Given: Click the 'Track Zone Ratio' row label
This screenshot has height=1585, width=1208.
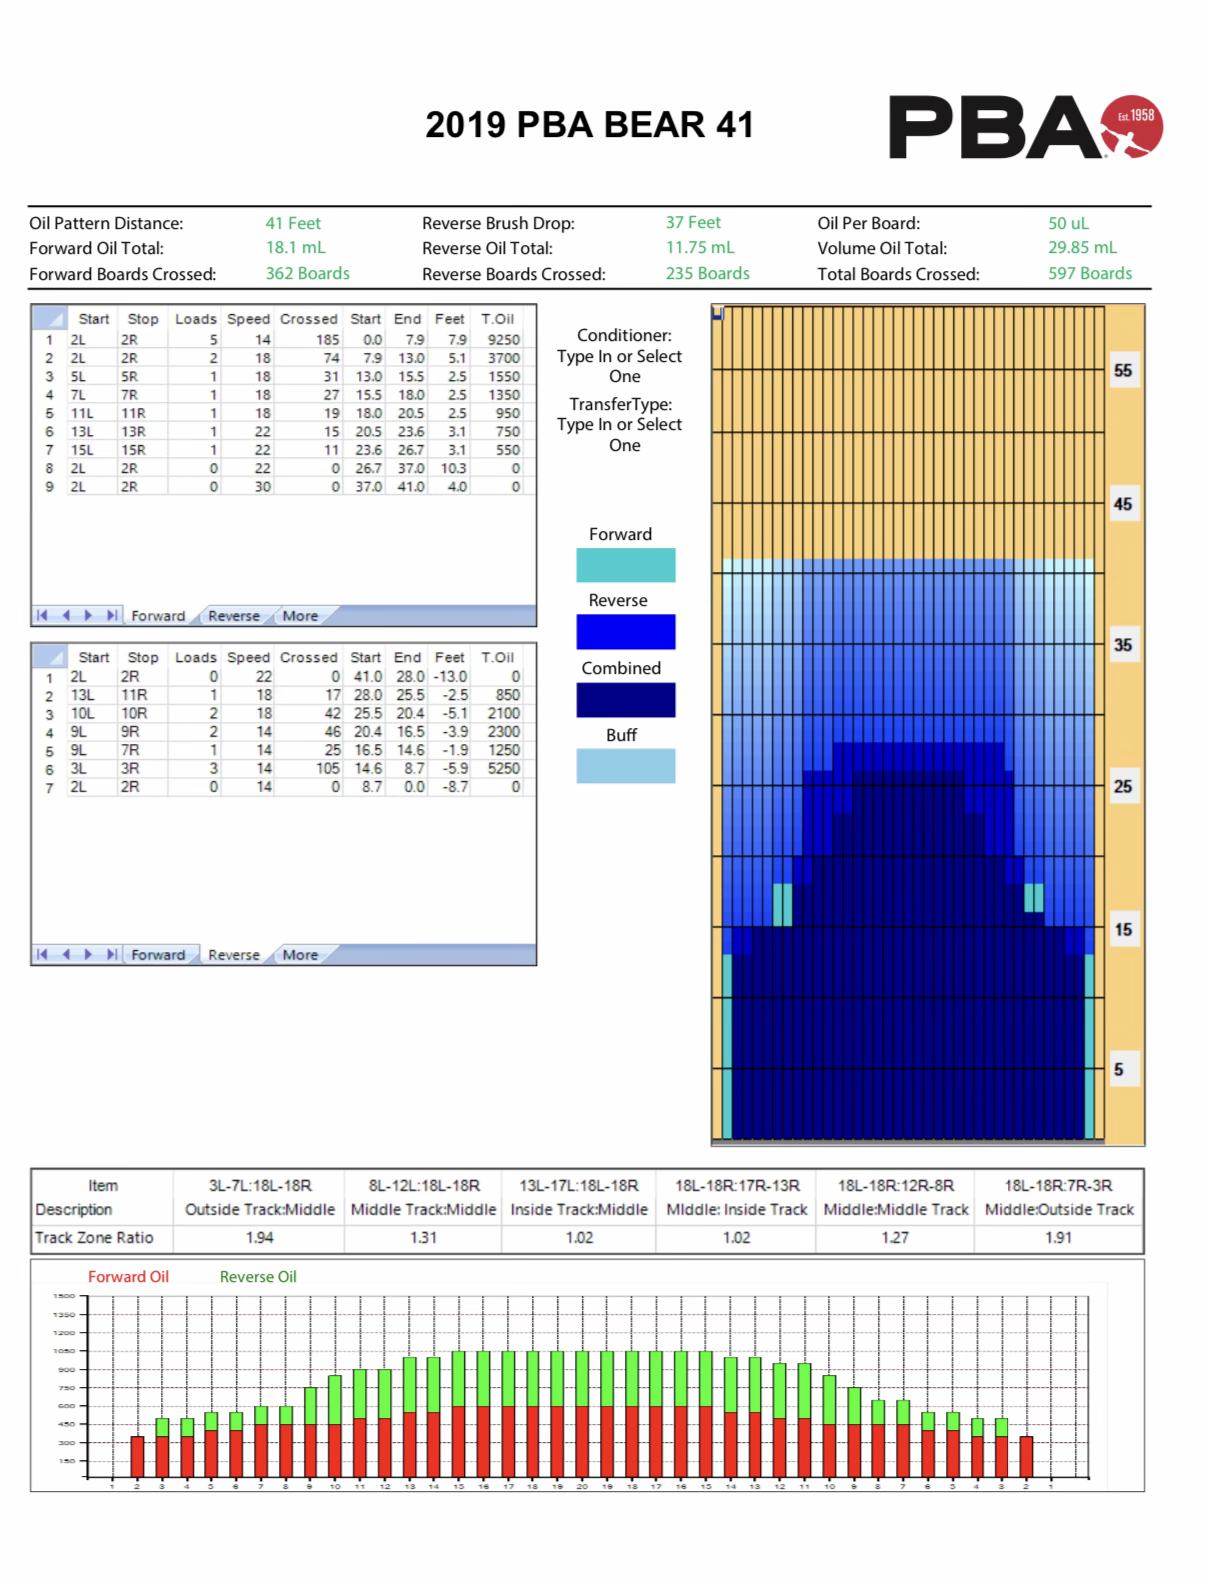Looking at the screenshot, I should coord(94,1238).
